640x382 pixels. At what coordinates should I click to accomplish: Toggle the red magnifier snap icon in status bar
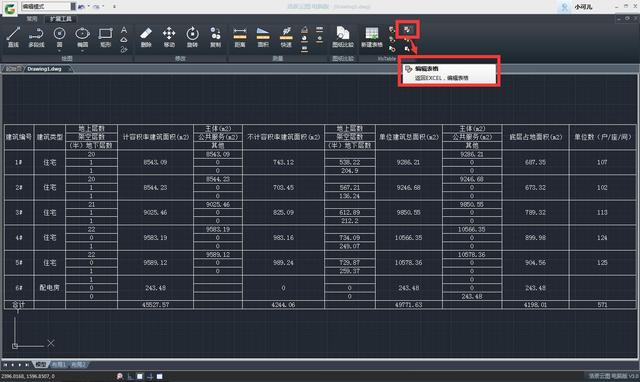120,376
